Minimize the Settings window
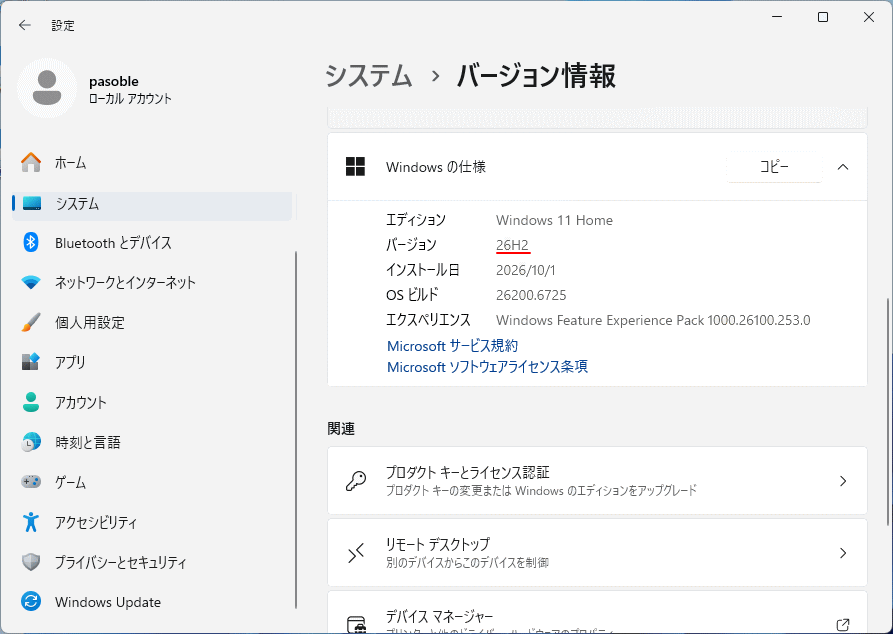 (777, 18)
